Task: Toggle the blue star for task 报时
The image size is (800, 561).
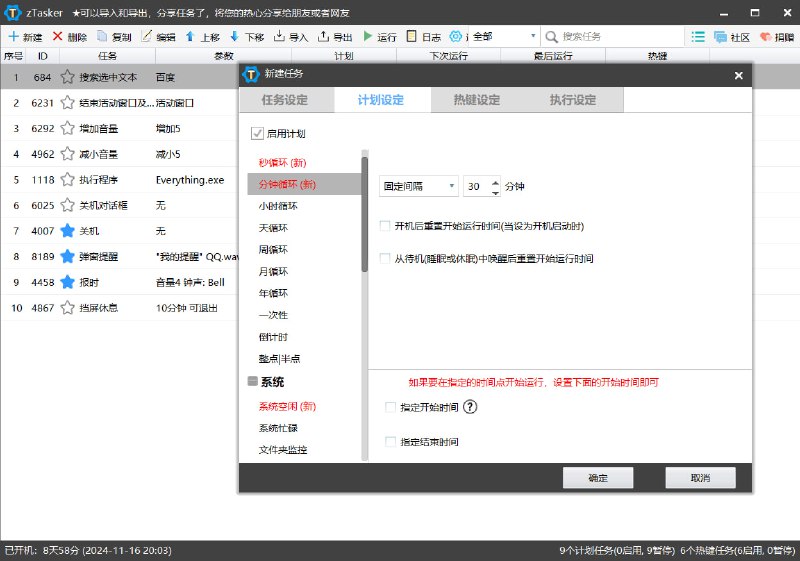Action: [67, 282]
